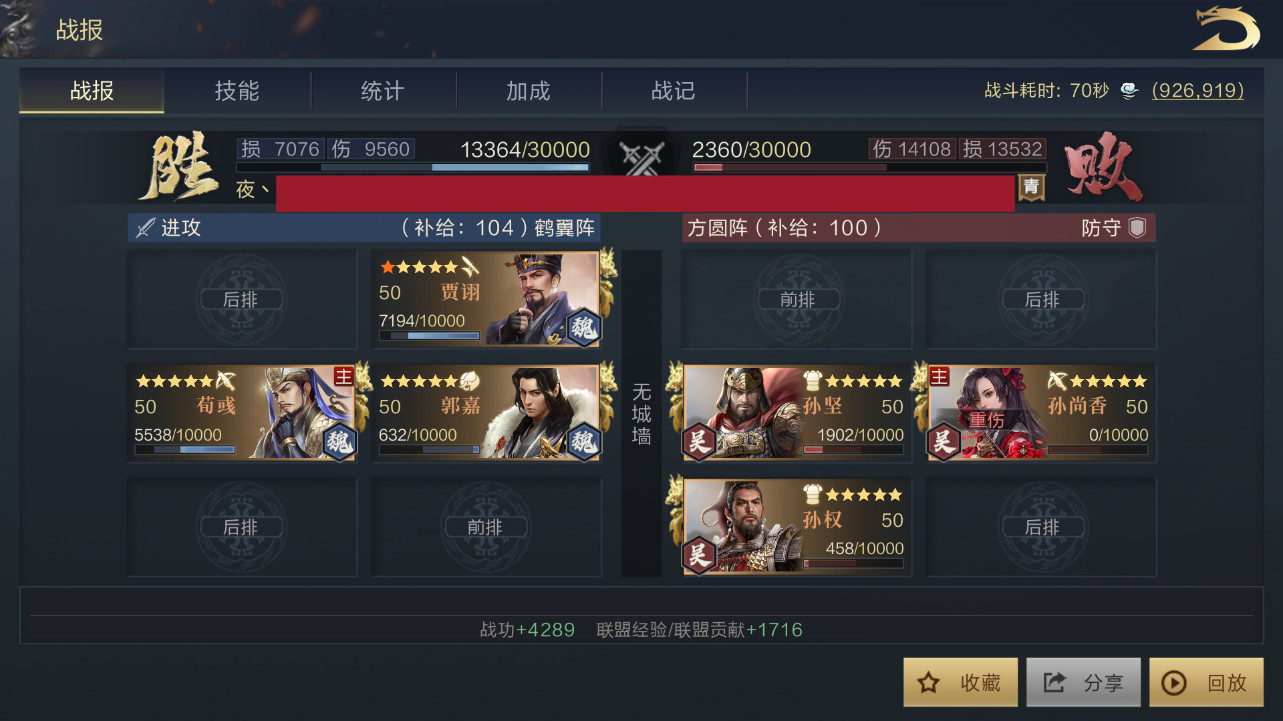Switch to the 技能 tab
Image resolution: width=1283 pixels, height=721 pixels.
(237, 91)
